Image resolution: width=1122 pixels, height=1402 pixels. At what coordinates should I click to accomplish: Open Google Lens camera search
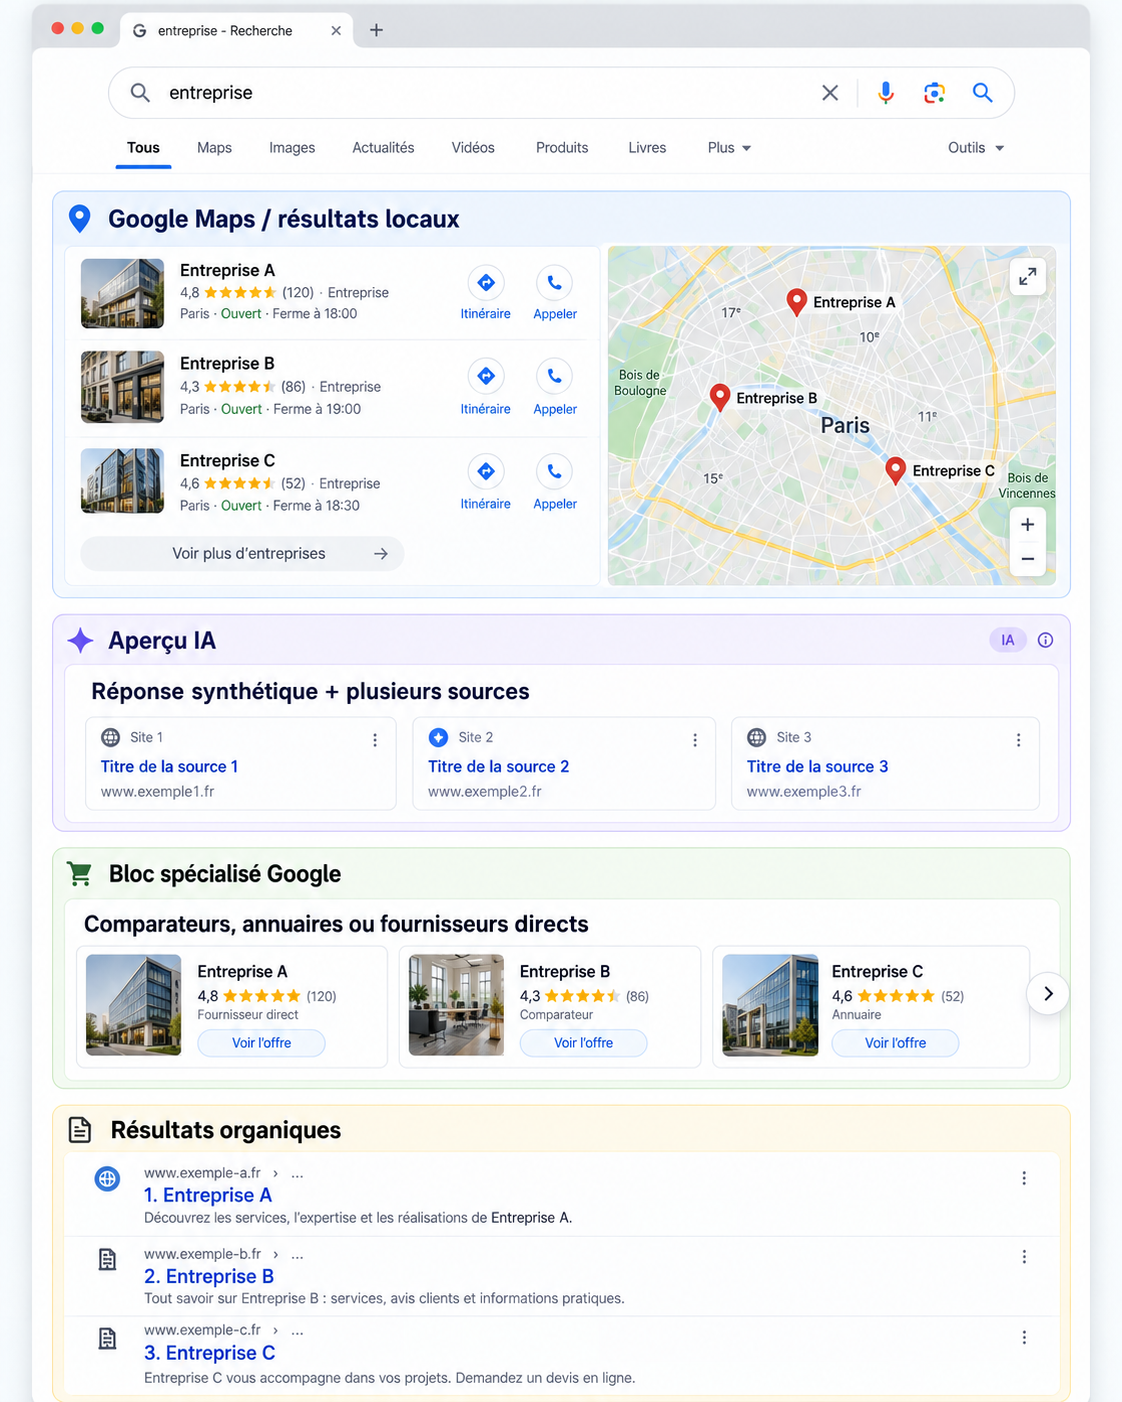tap(934, 93)
